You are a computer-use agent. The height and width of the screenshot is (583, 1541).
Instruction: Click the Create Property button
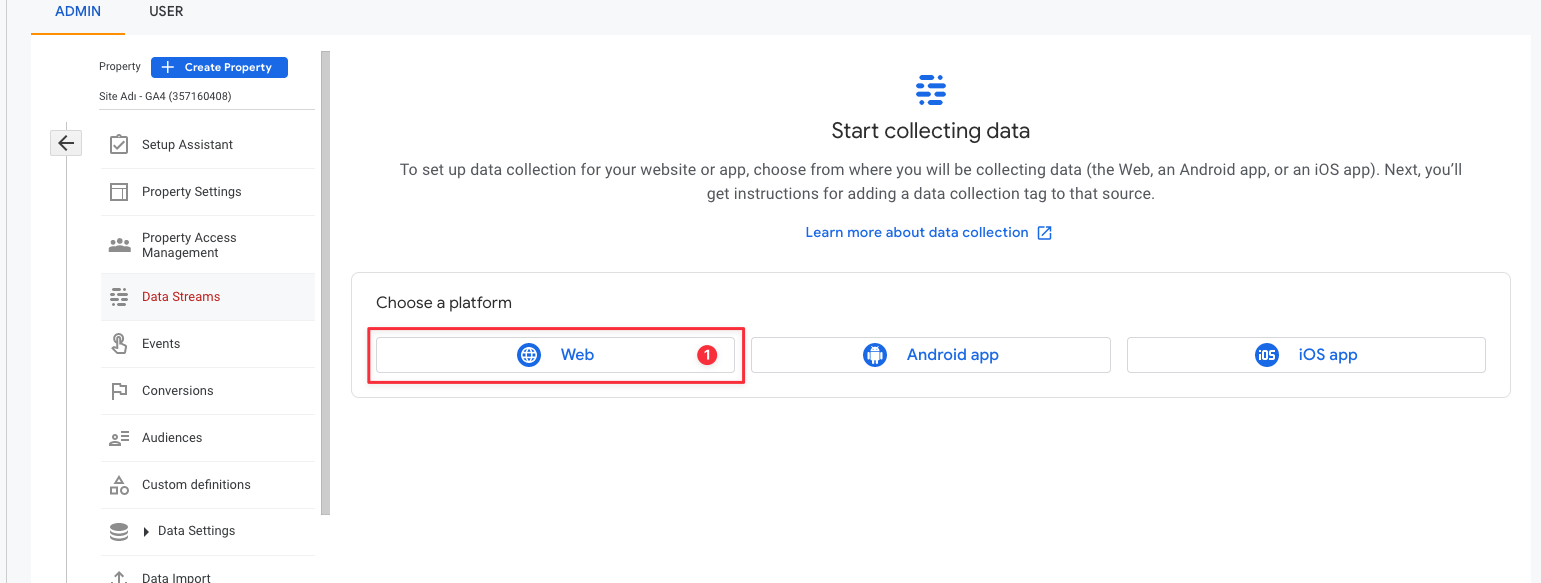(219, 67)
